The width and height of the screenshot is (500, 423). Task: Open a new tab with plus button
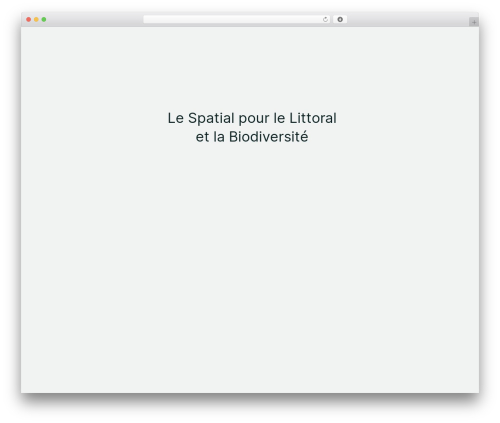(474, 22)
